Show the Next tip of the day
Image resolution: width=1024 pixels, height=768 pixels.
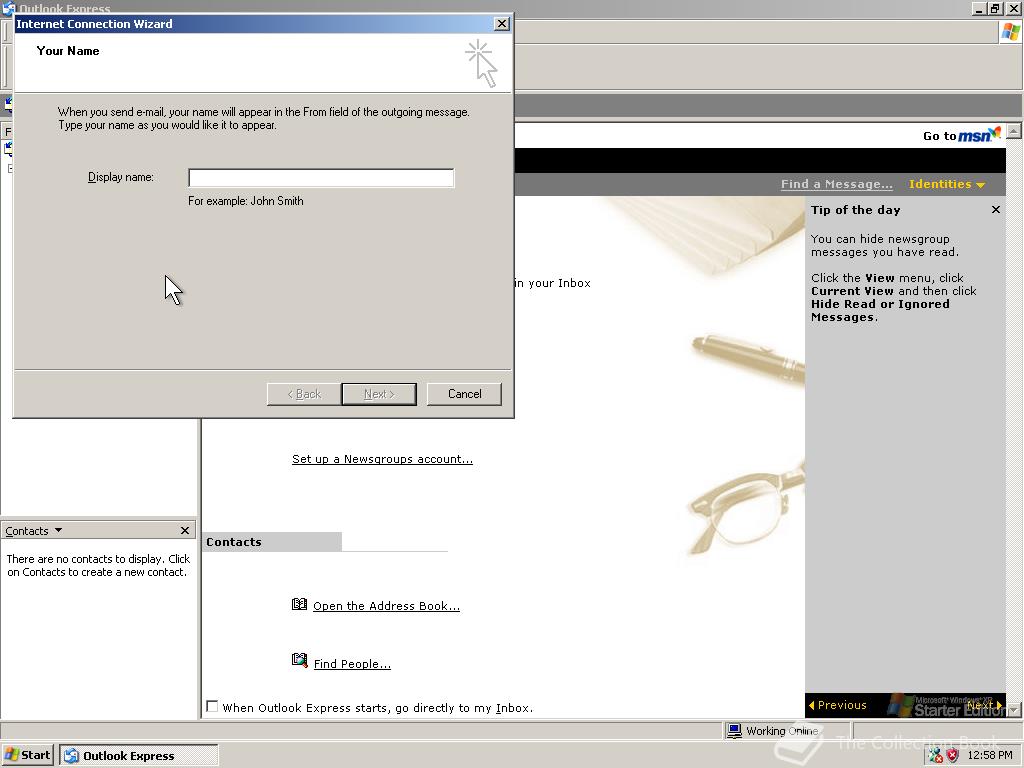coord(984,705)
